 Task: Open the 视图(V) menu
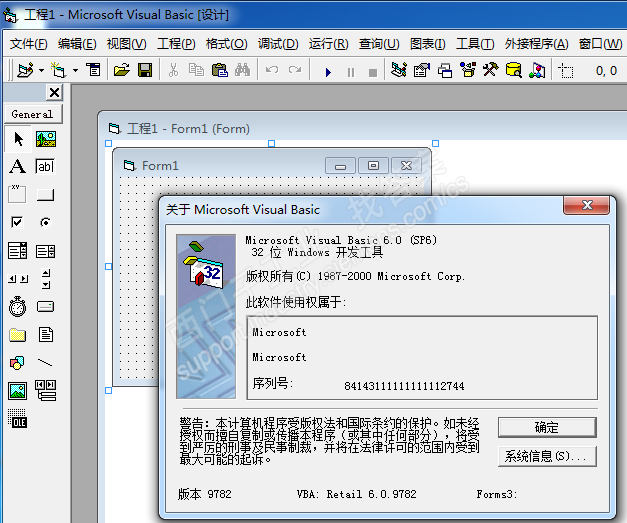click(x=126, y=44)
